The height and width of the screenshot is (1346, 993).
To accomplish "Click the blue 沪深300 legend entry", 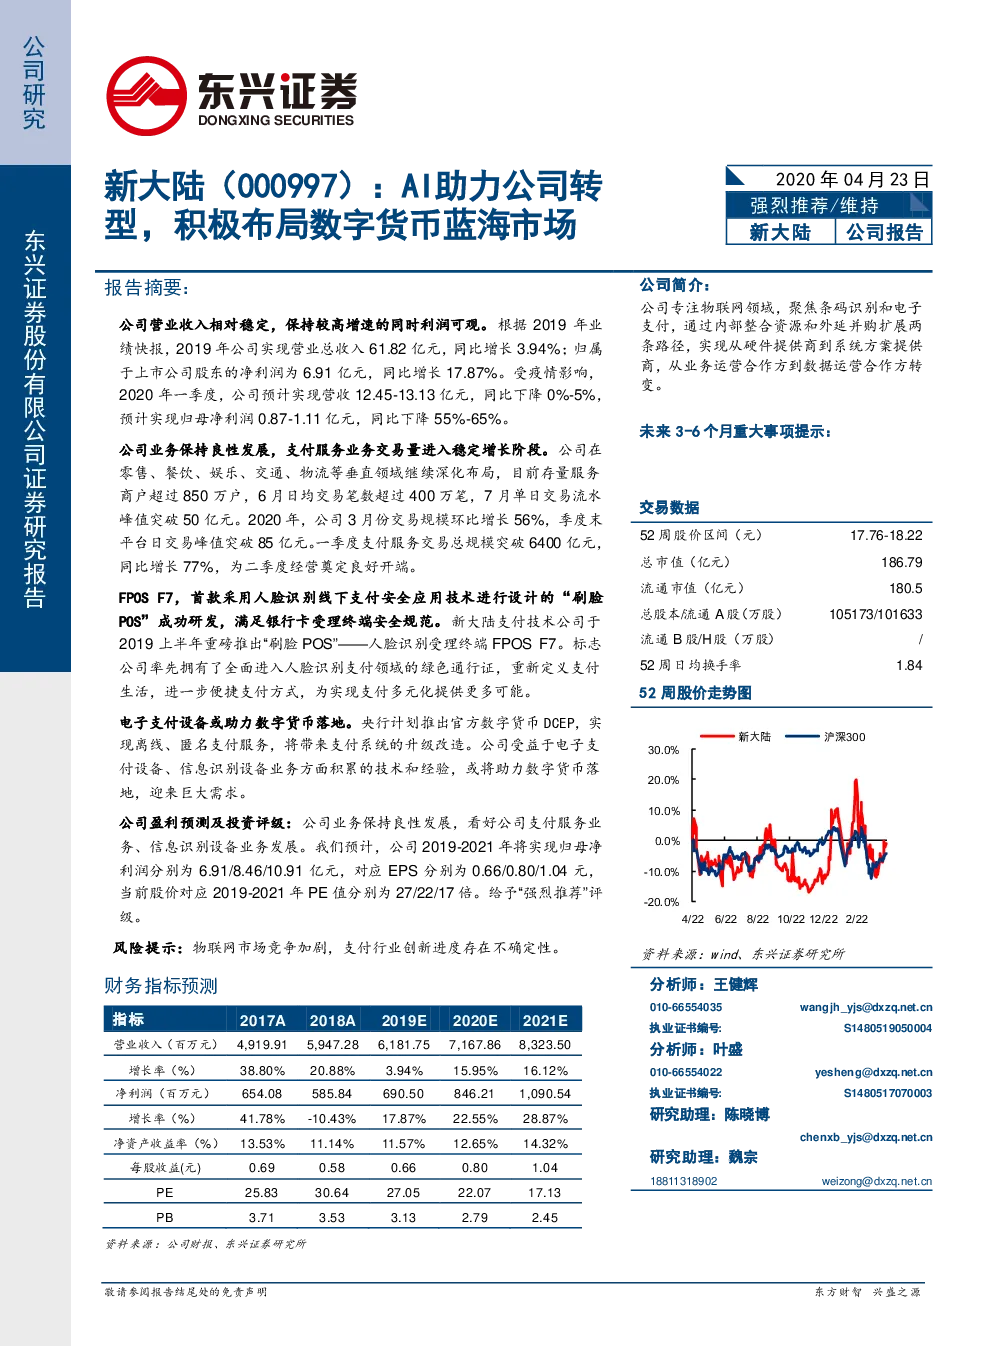I will 826,737.
